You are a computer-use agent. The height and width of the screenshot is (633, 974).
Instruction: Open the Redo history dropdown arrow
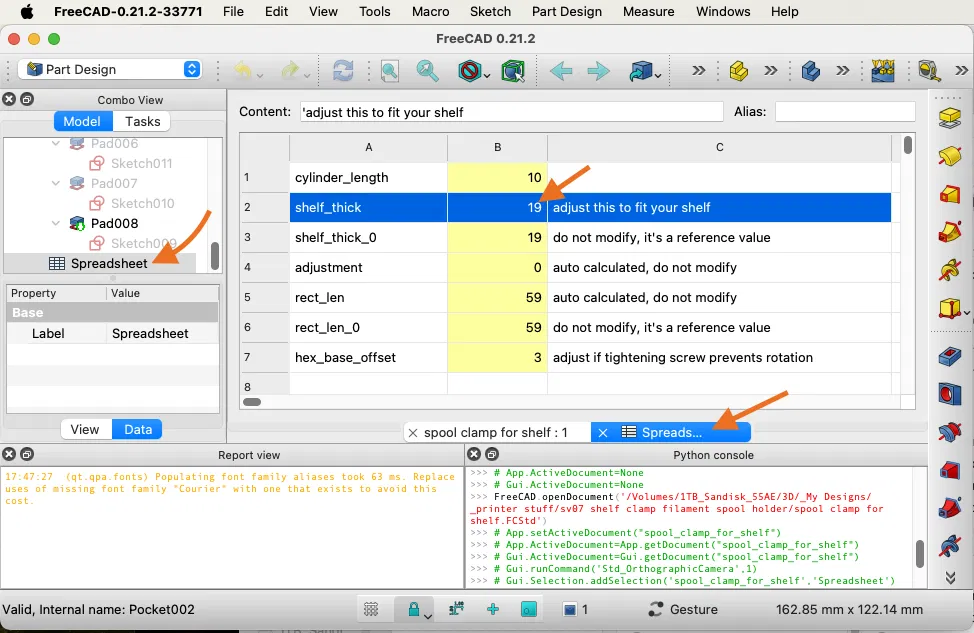[307, 76]
